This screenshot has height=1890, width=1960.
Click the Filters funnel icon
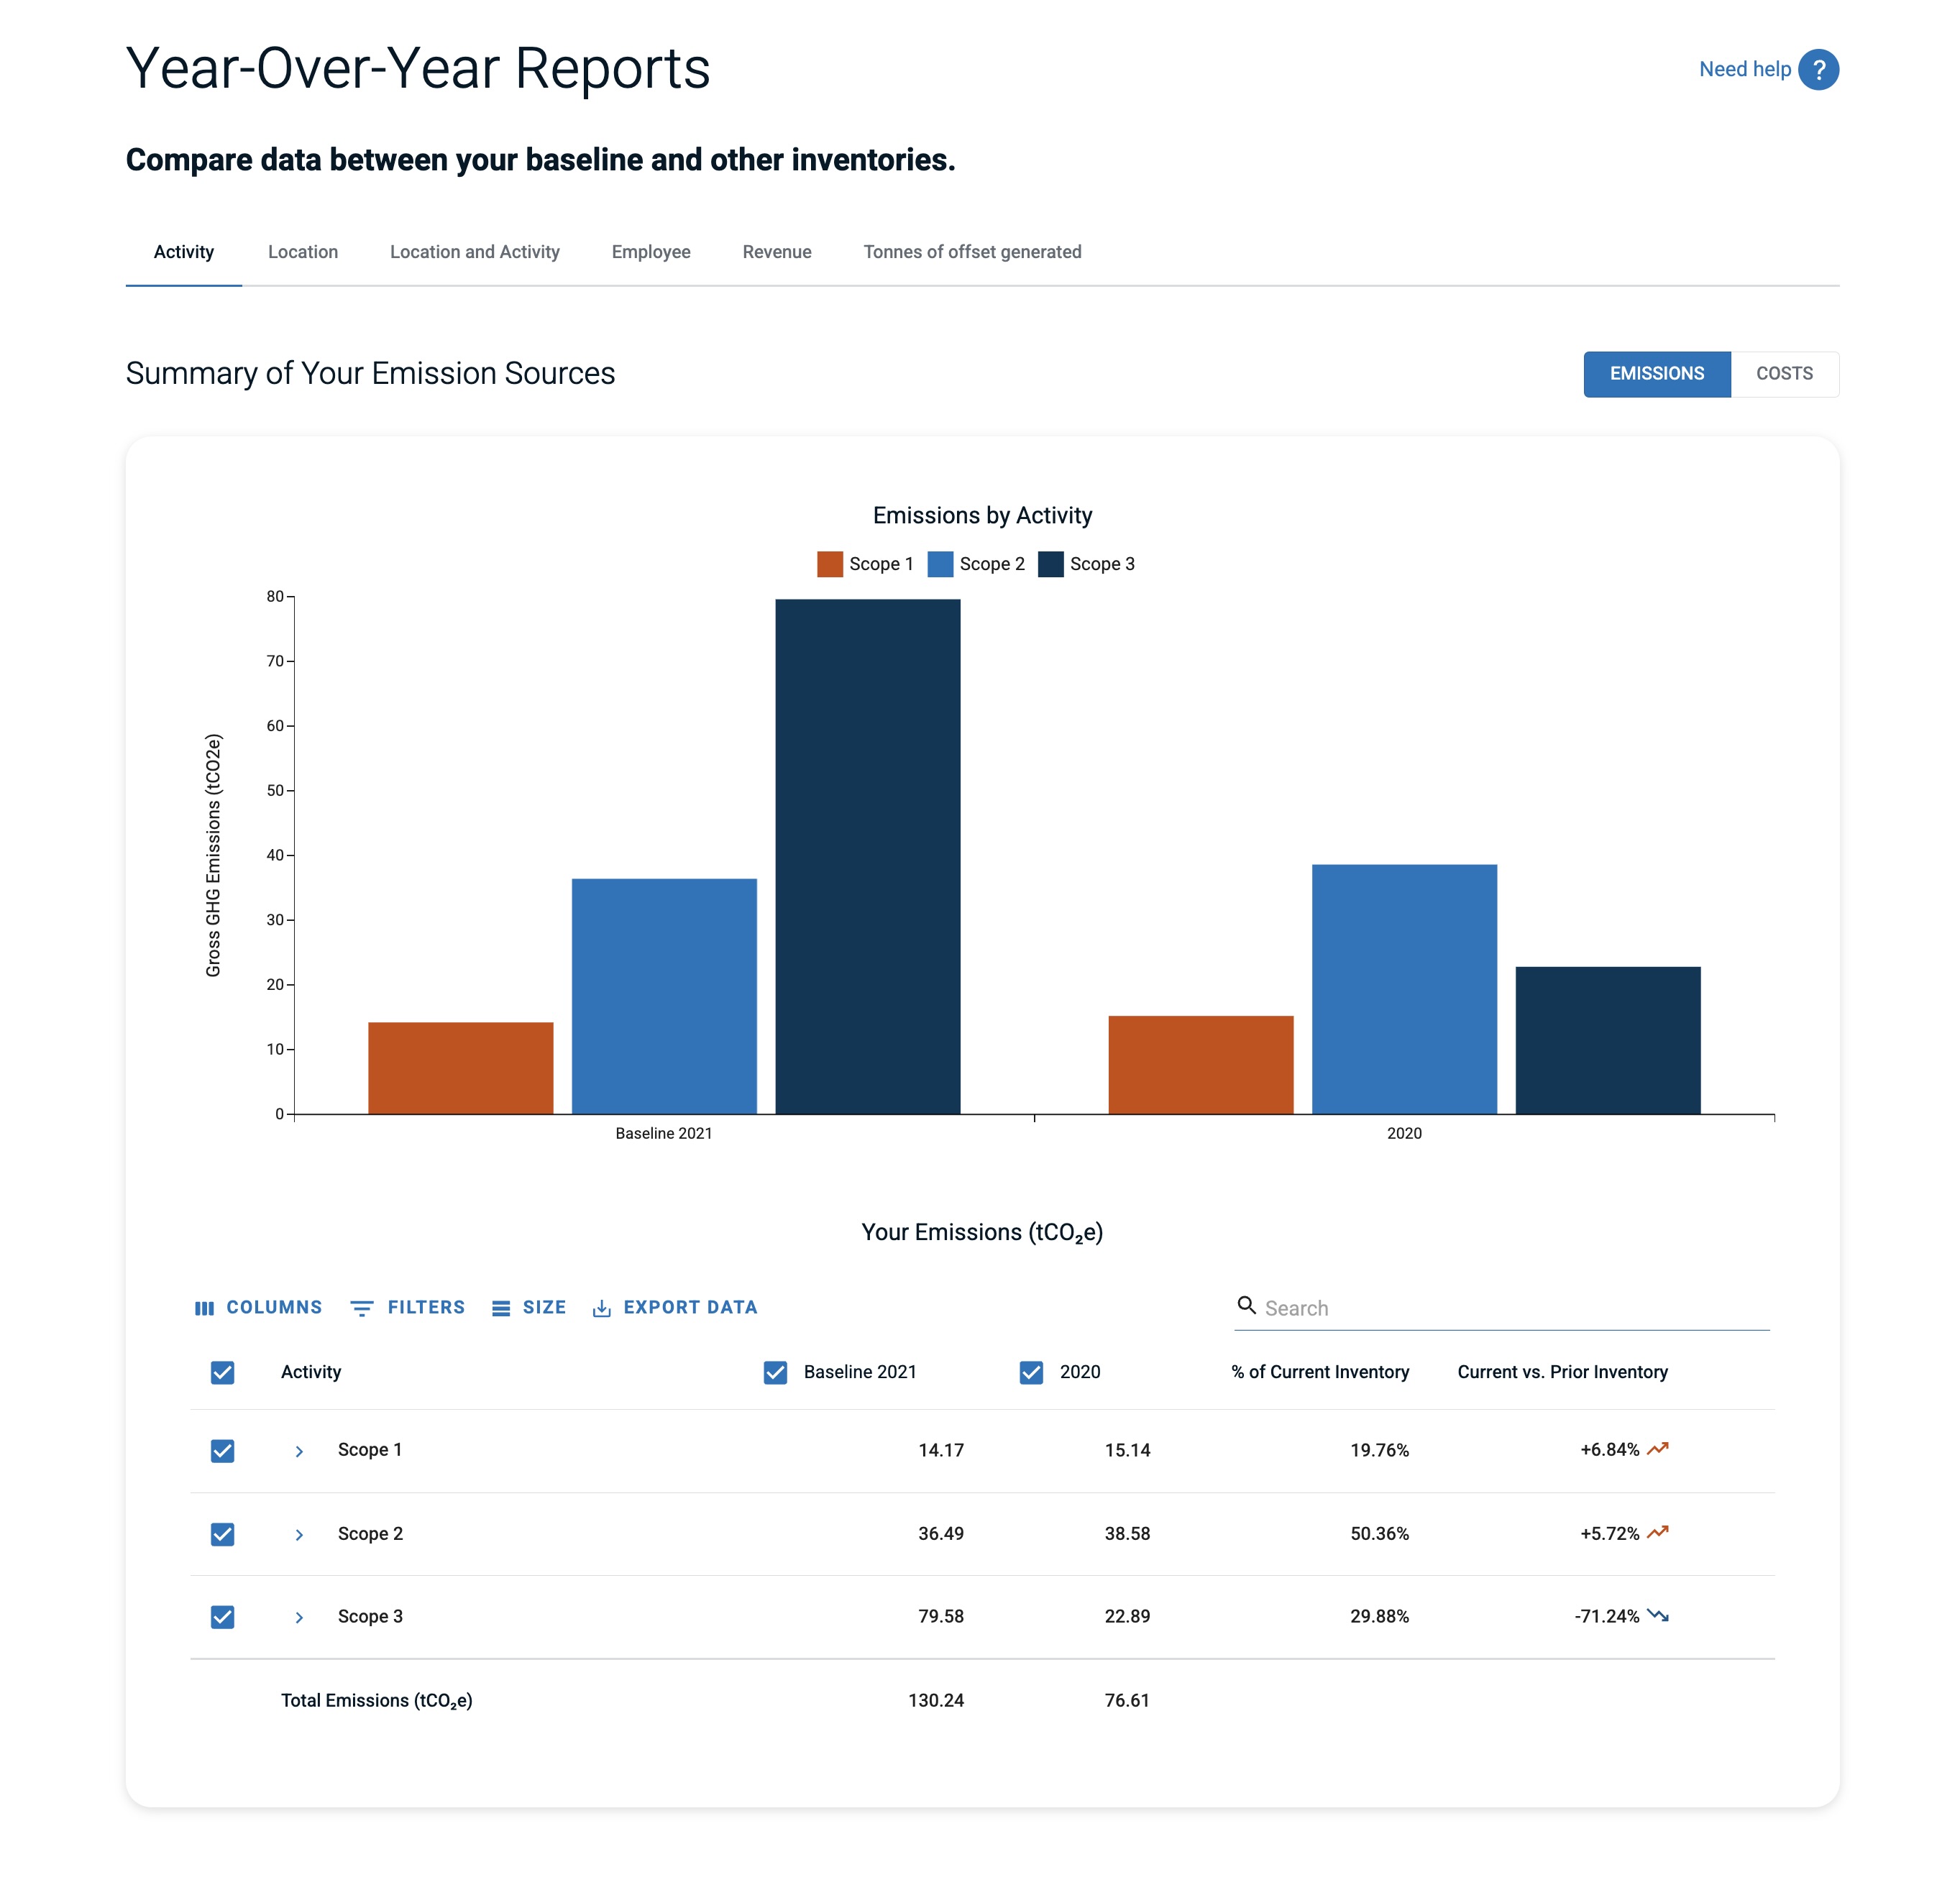tap(361, 1307)
